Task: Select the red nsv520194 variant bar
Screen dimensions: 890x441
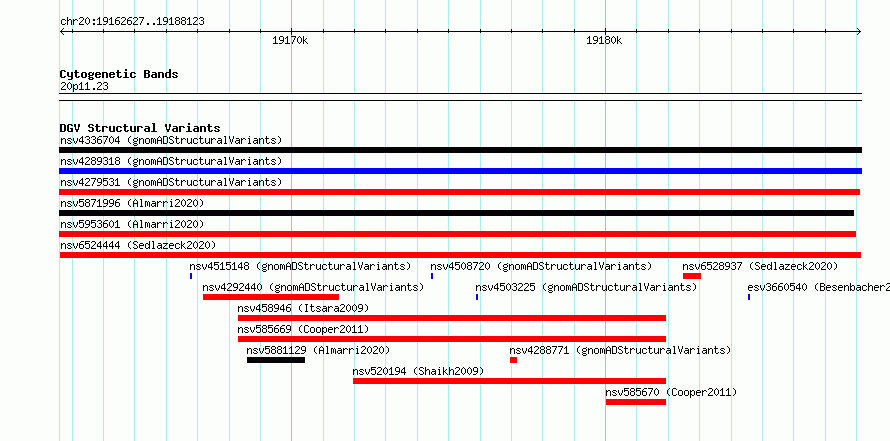Action: pyautogui.click(x=509, y=381)
